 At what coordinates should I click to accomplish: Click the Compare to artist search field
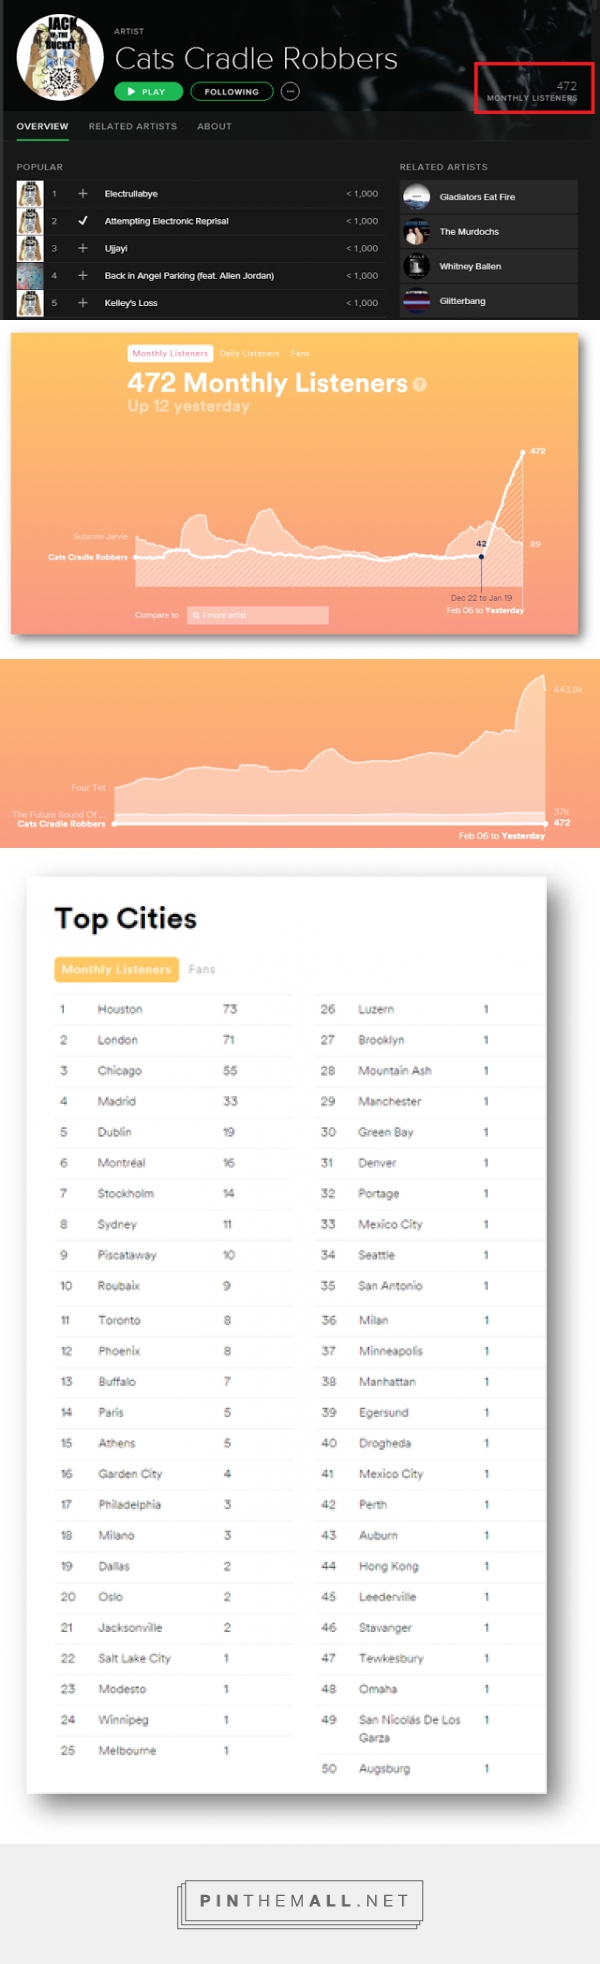pos(258,615)
